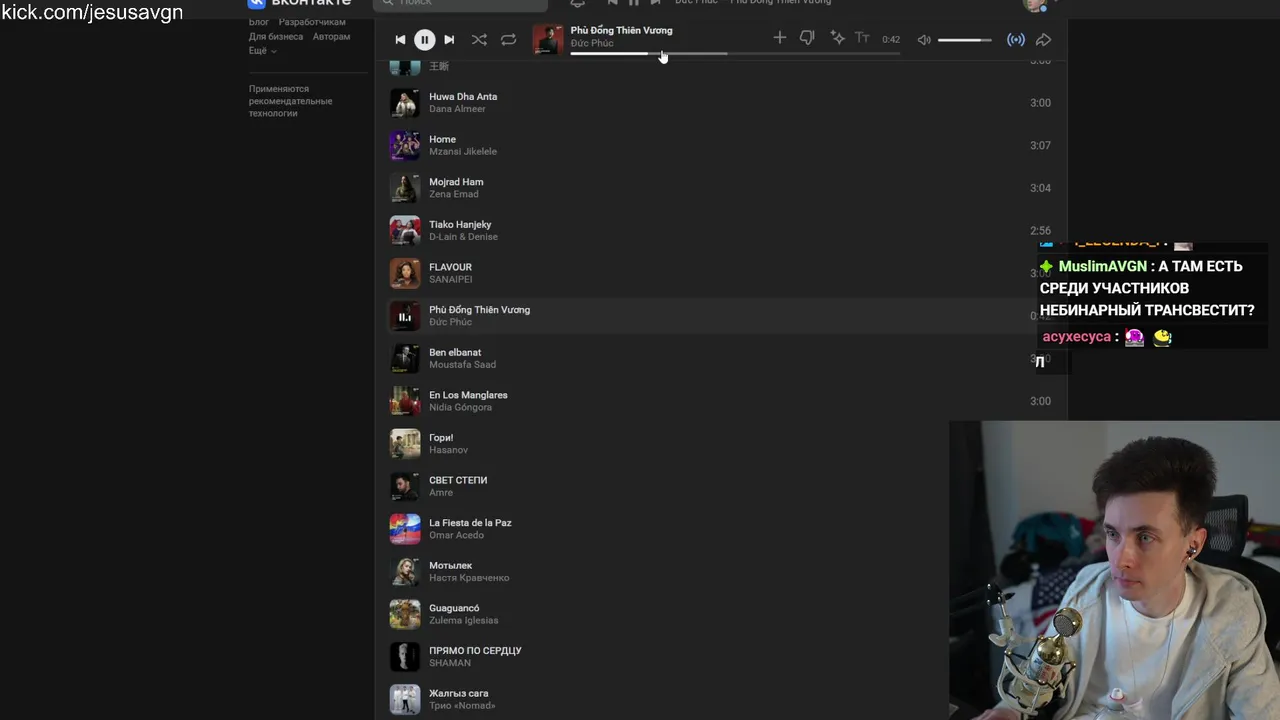Click асухесуса username in chat
The image size is (1280, 720).
tap(1076, 337)
